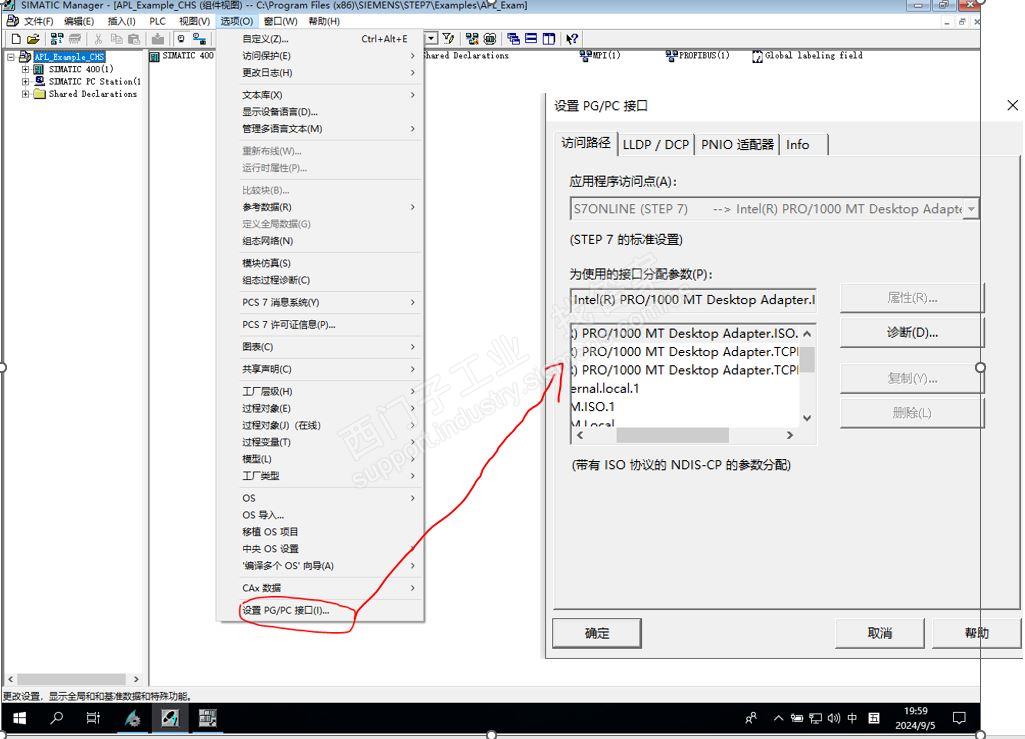Click the taskbar search magnifier icon

[57, 718]
